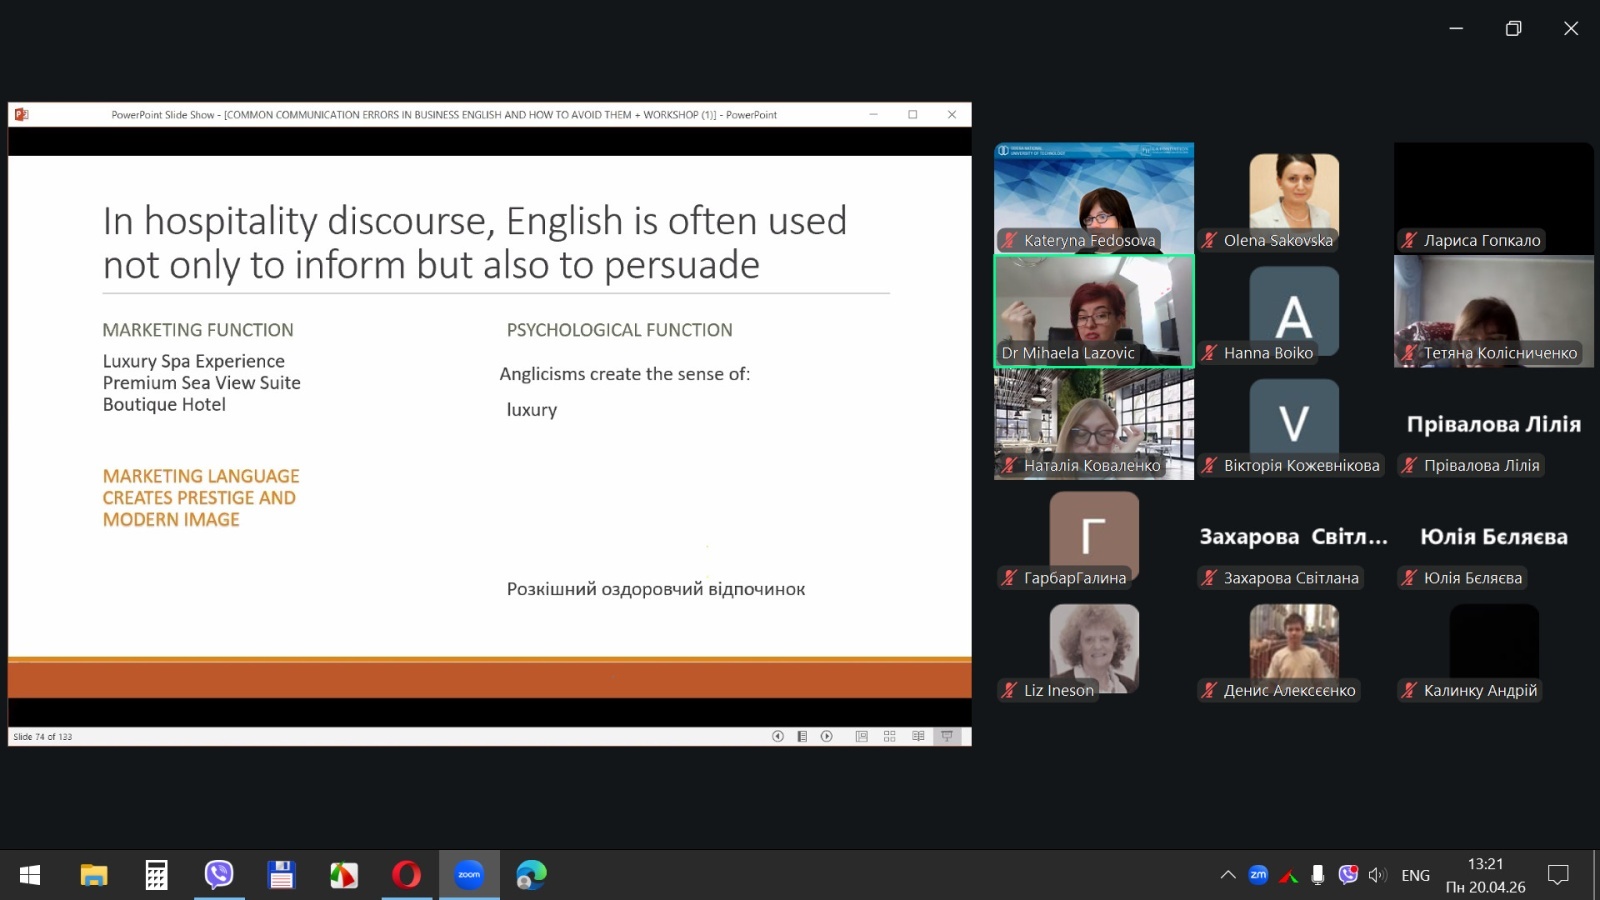
Task: Select Dr Mihaela Lazovic's video tile
Action: (x=1094, y=310)
